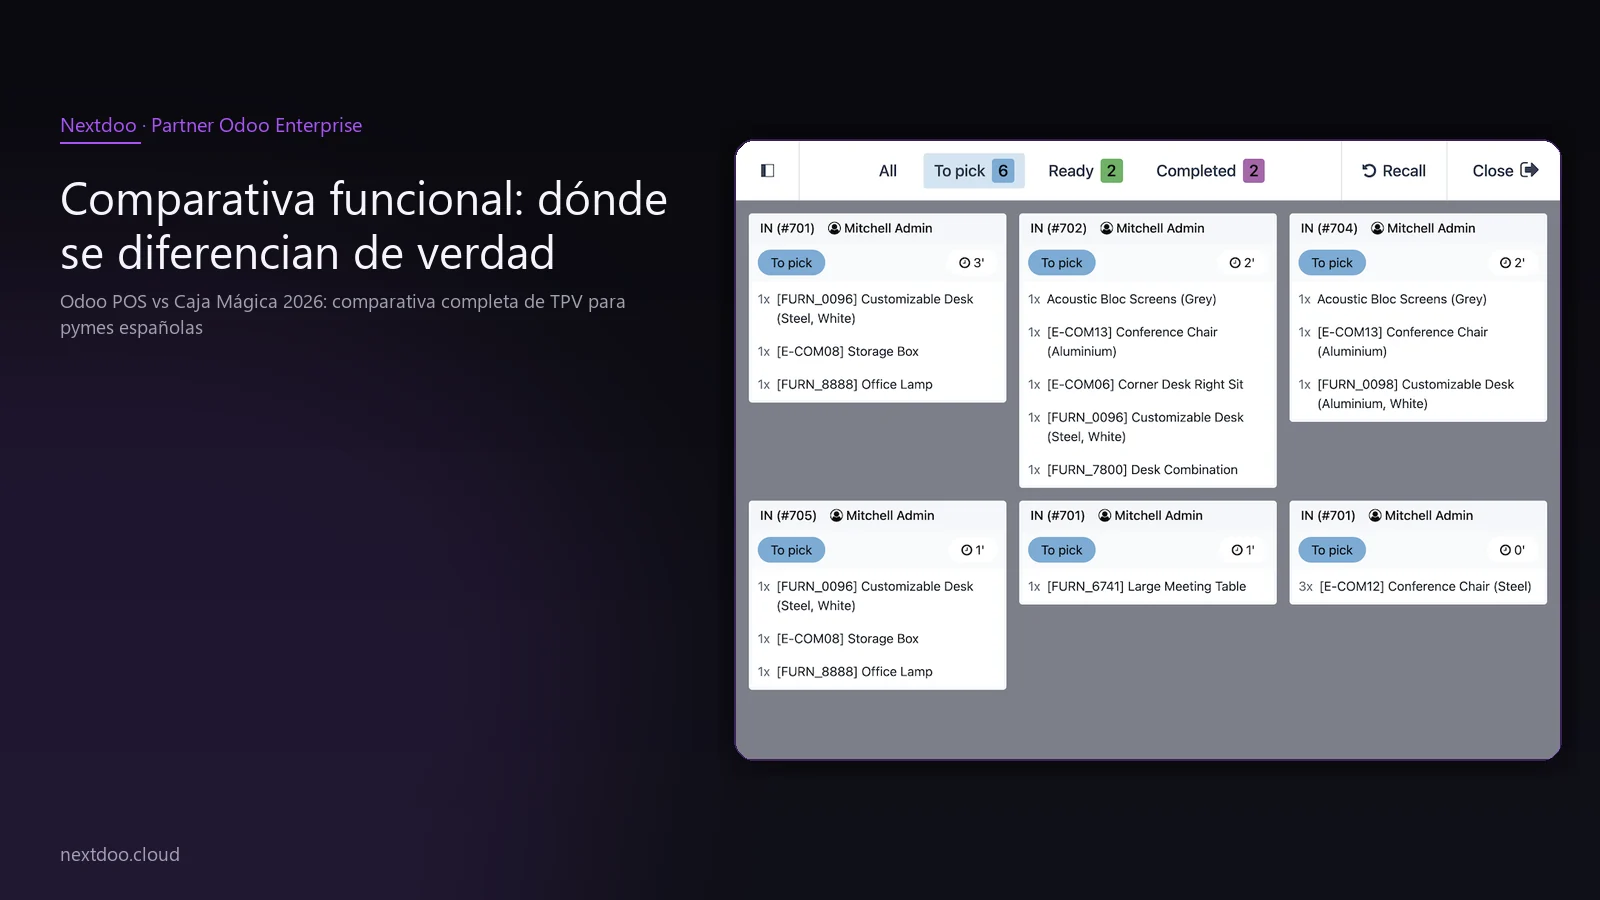Select order header IN (#705)
The width and height of the screenshot is (1600, 900).
point(788,515)
